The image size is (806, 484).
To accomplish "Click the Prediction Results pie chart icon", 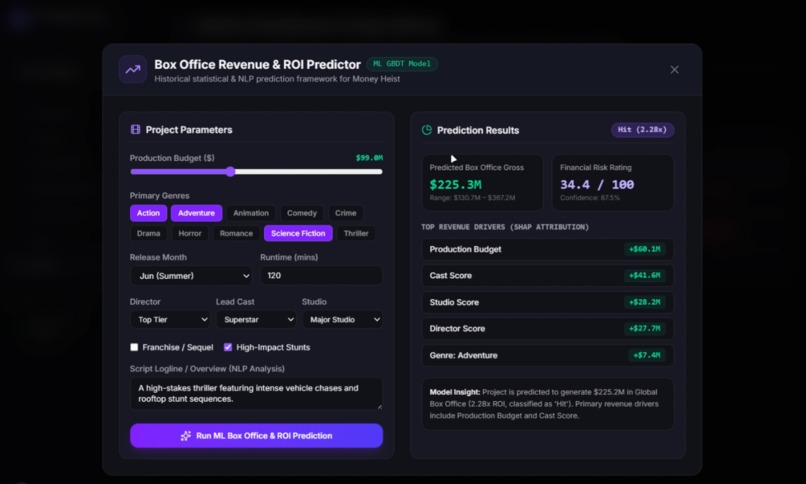I will [x=427, y=130].
